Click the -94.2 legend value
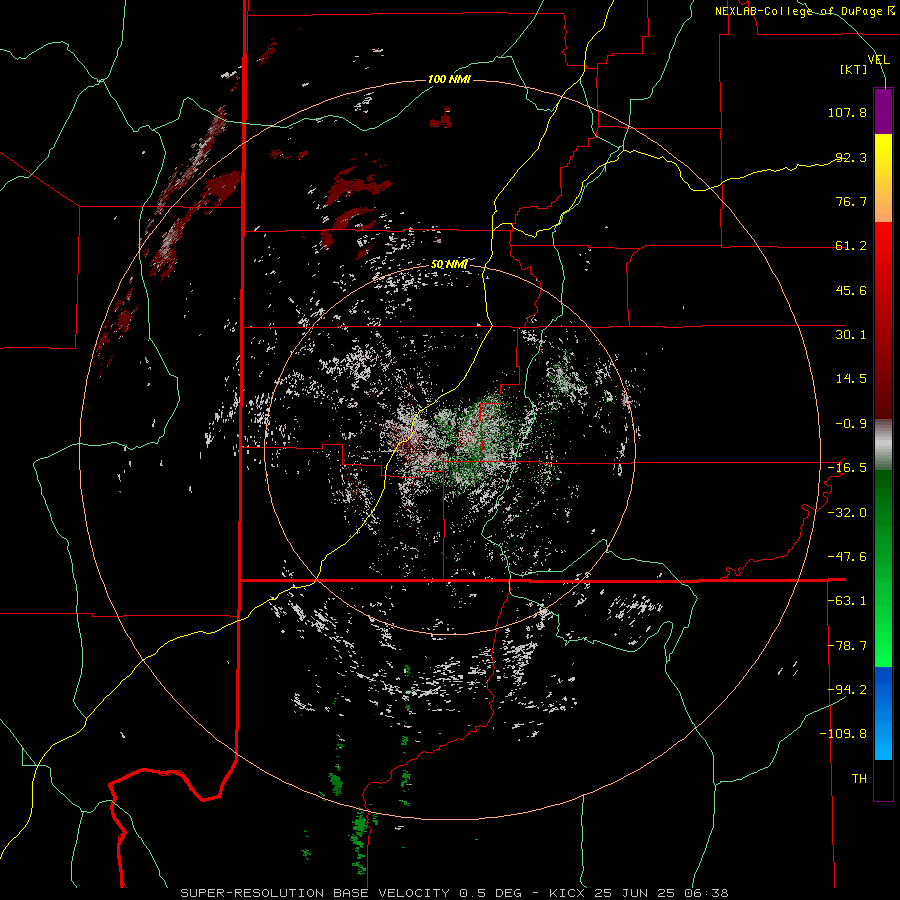Viewport: 900px width, 900px height. coord(847,689)
